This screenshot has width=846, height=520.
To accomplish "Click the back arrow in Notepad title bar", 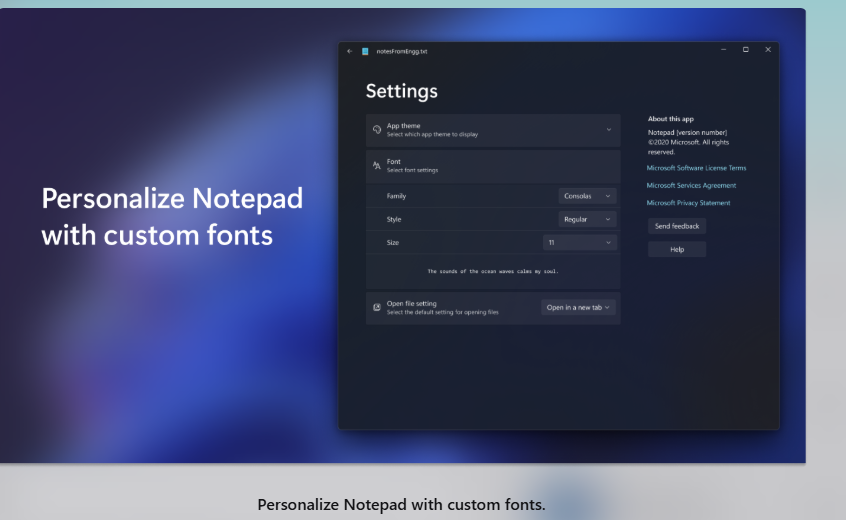I will coord(350,51).
